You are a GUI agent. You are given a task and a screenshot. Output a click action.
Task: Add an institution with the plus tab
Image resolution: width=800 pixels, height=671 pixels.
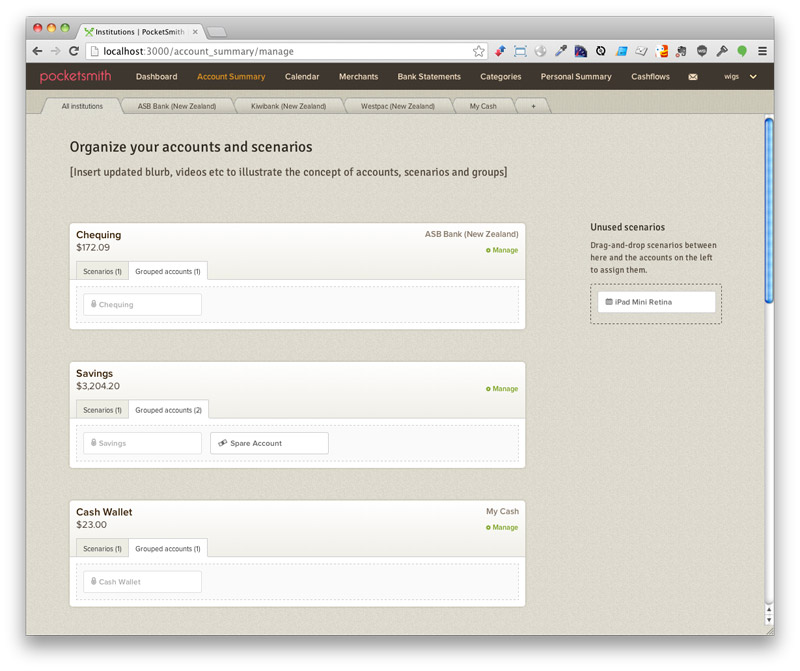point(533,106)
